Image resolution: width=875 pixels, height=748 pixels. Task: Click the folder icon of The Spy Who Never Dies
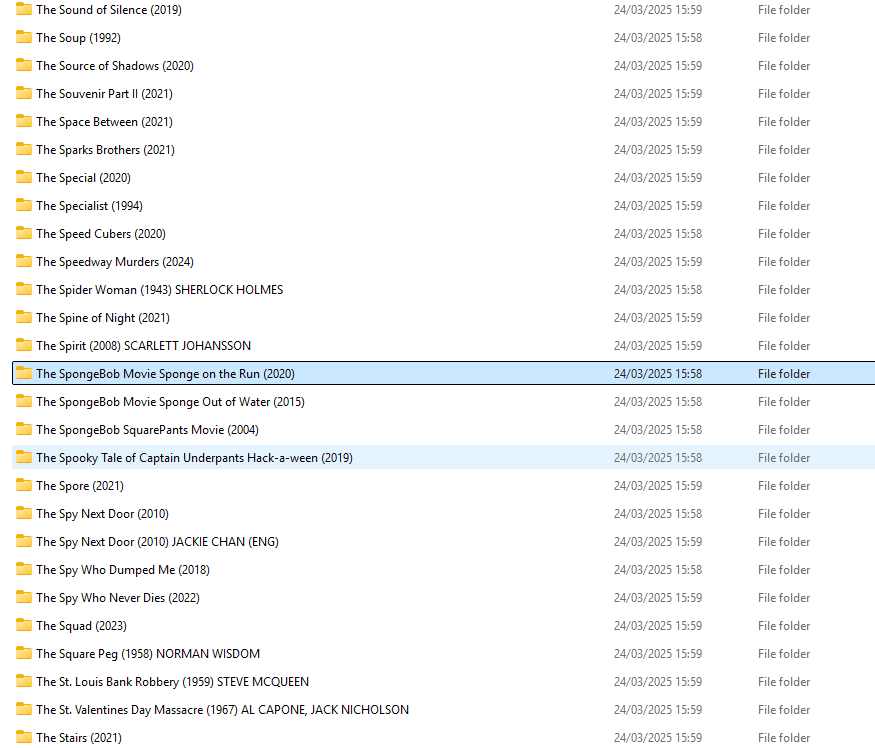point(24,597)
